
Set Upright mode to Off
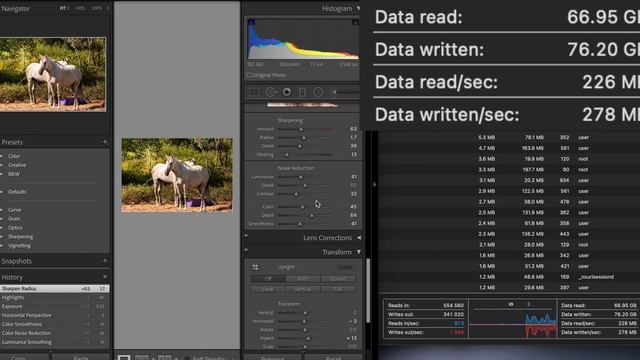click(x=268, y=279)
